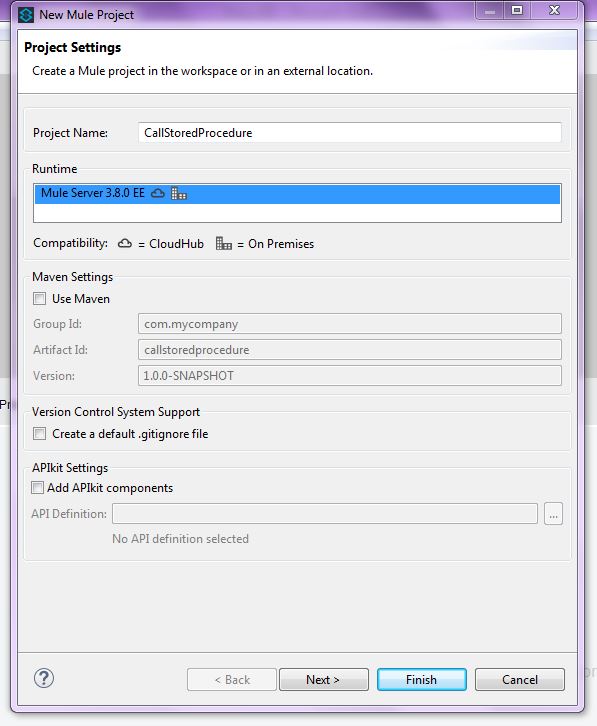
Task: Maximize the New Mule Project window
Action: 517,10
